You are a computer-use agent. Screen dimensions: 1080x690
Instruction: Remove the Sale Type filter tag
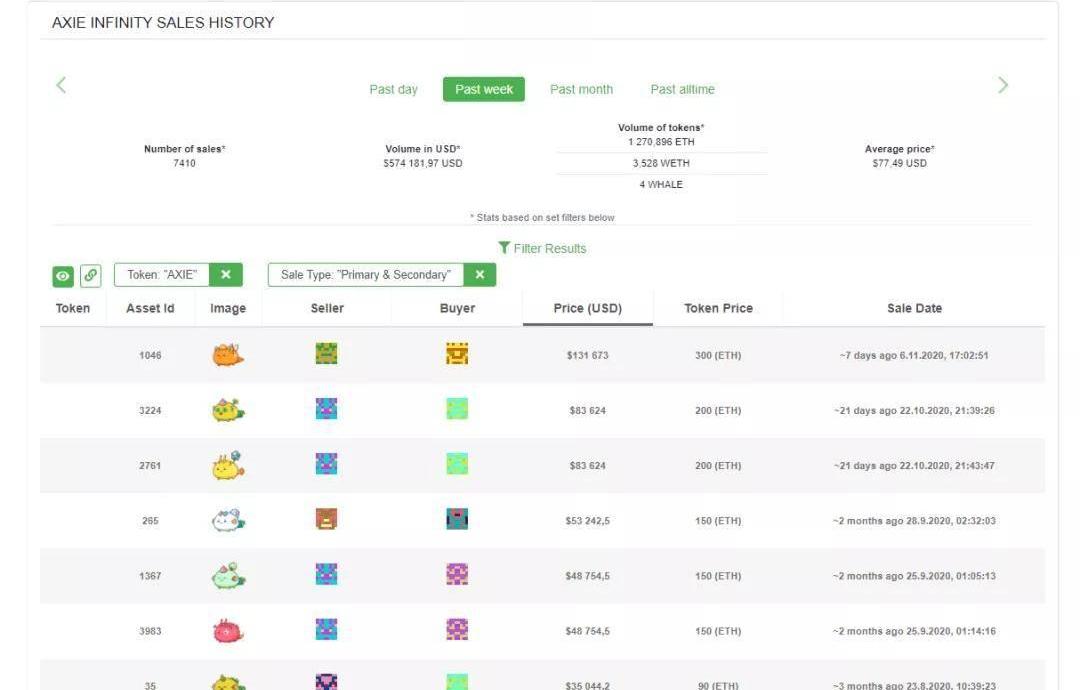click(479, 275)
